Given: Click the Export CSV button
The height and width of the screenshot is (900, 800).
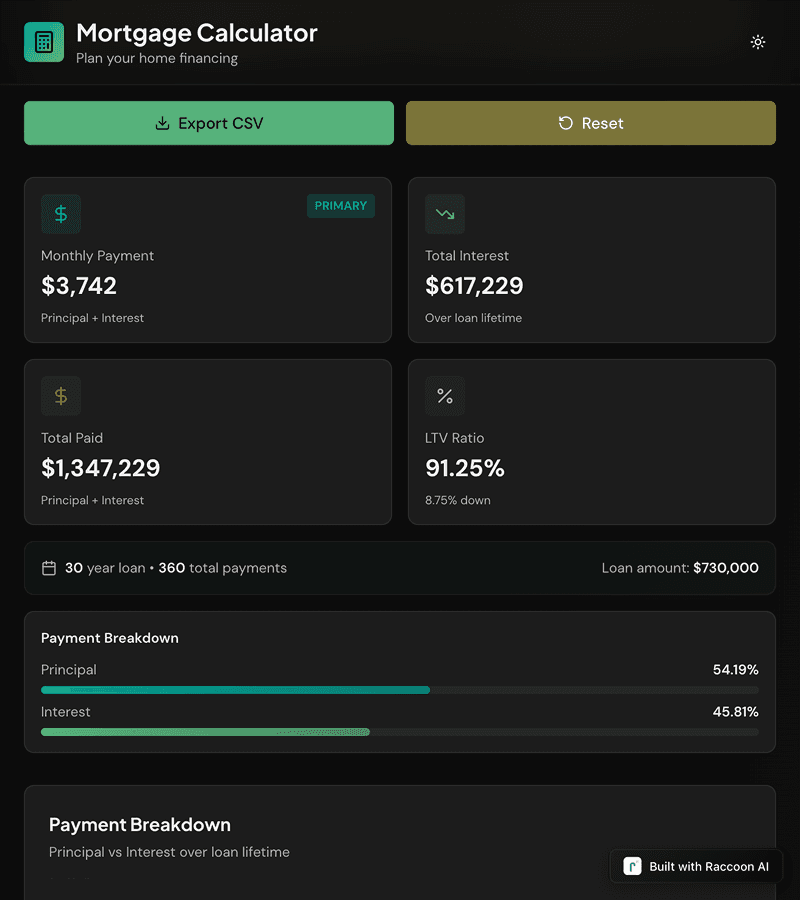Looking at the screenshot, I should pos(209,123).
